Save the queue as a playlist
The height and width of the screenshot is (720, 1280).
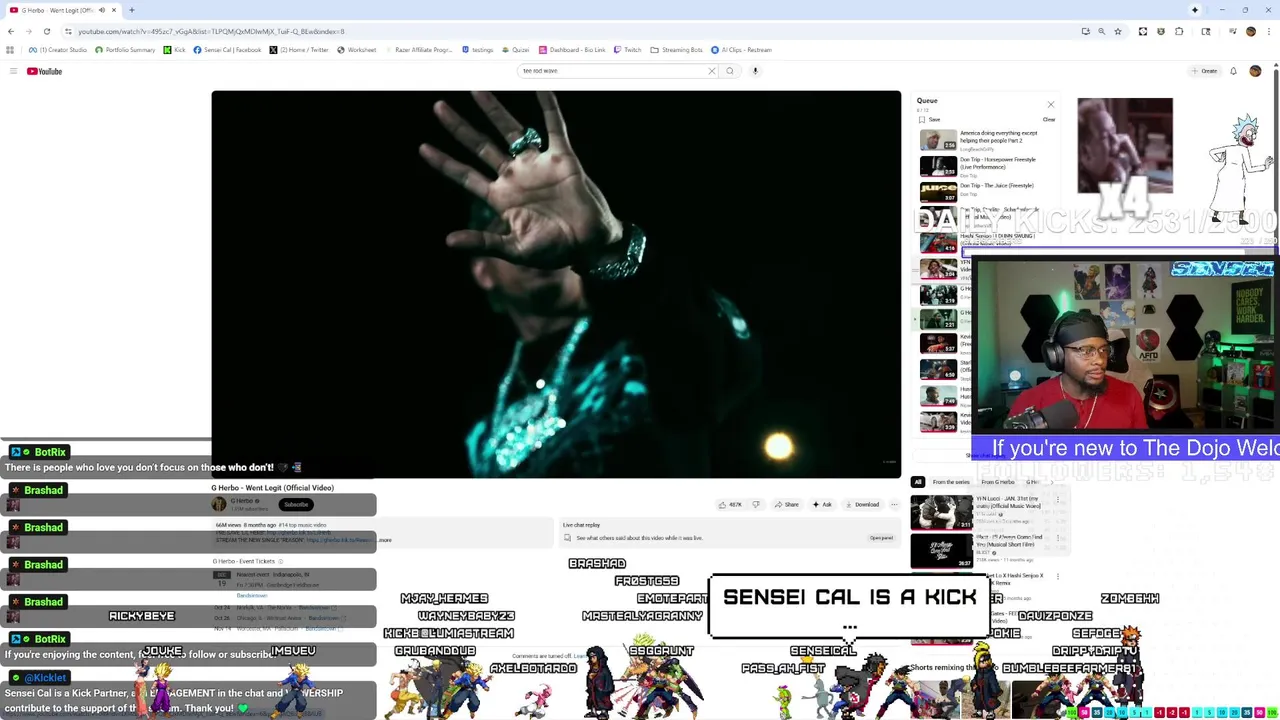(x=929, y=119)
